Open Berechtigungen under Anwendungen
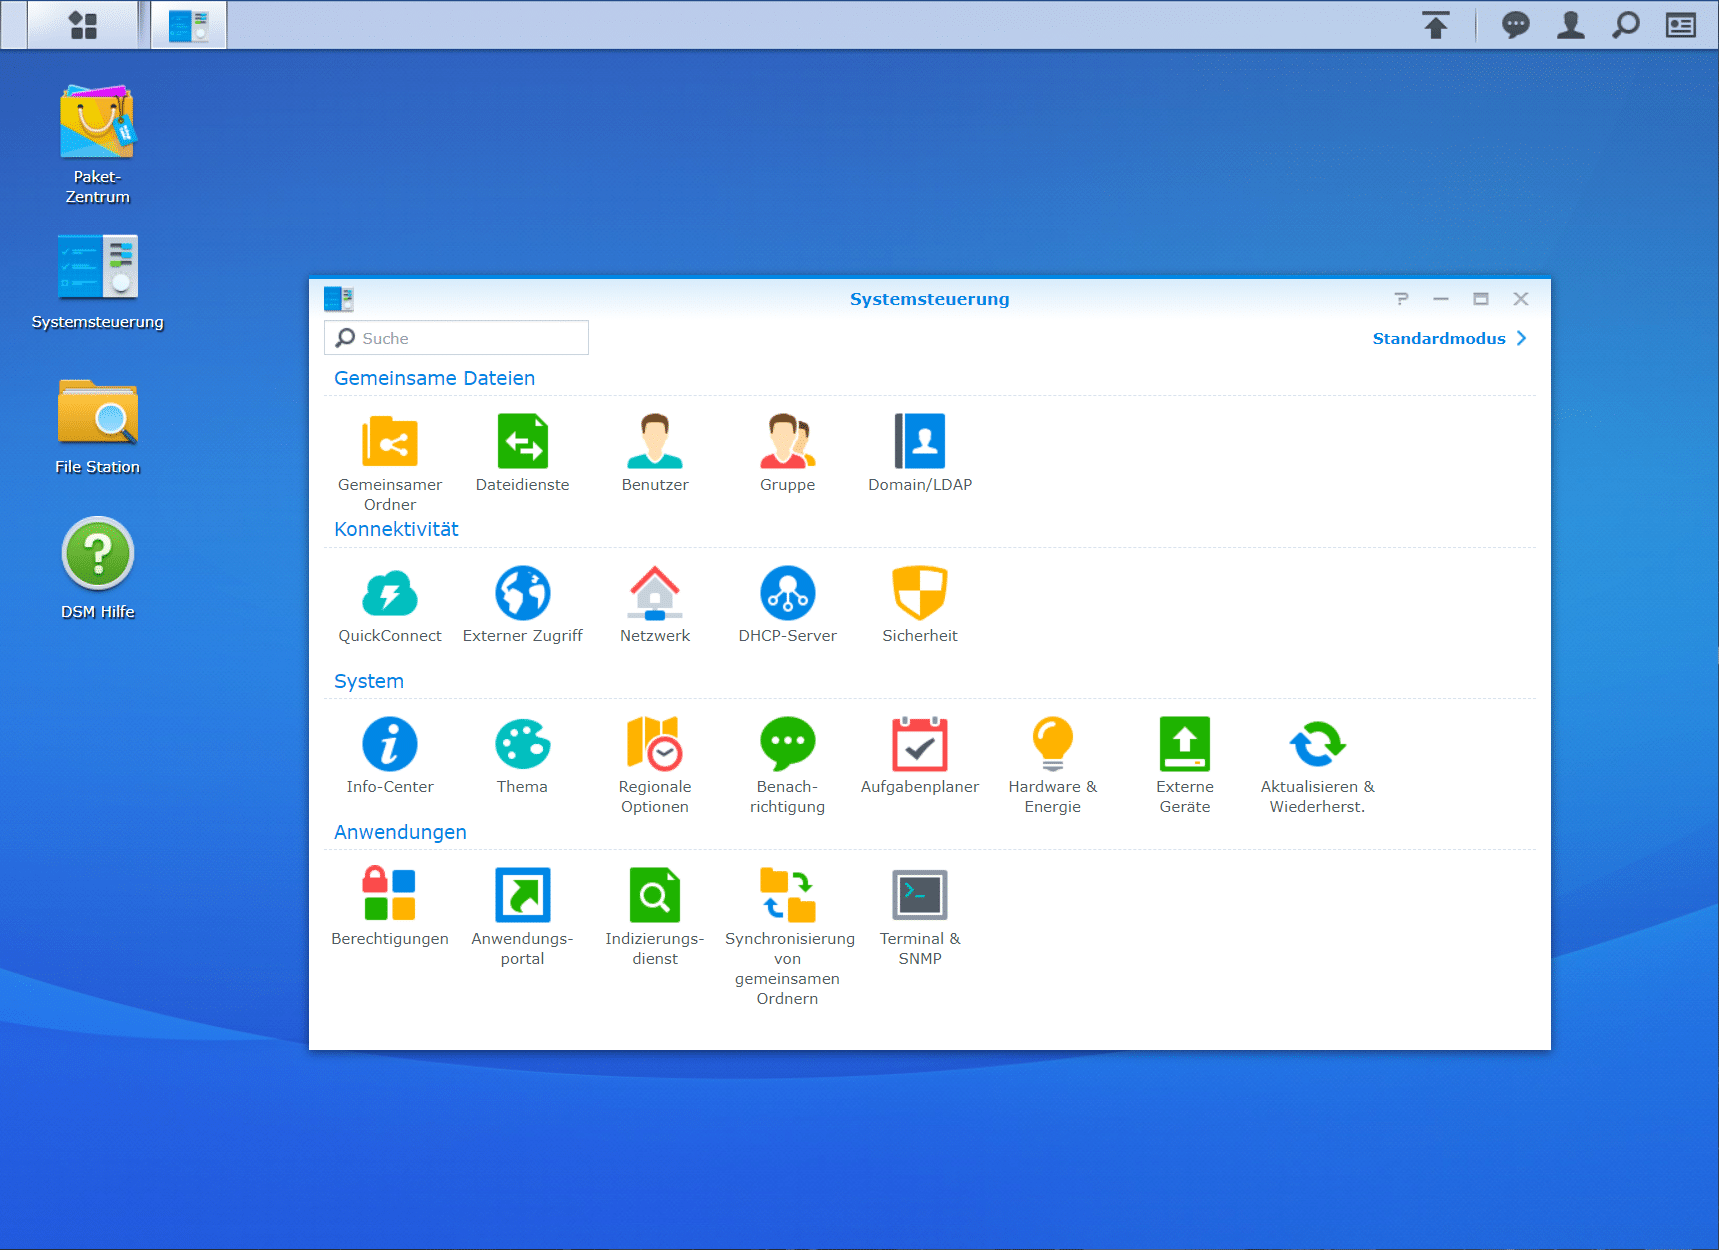 click(389, 895)
